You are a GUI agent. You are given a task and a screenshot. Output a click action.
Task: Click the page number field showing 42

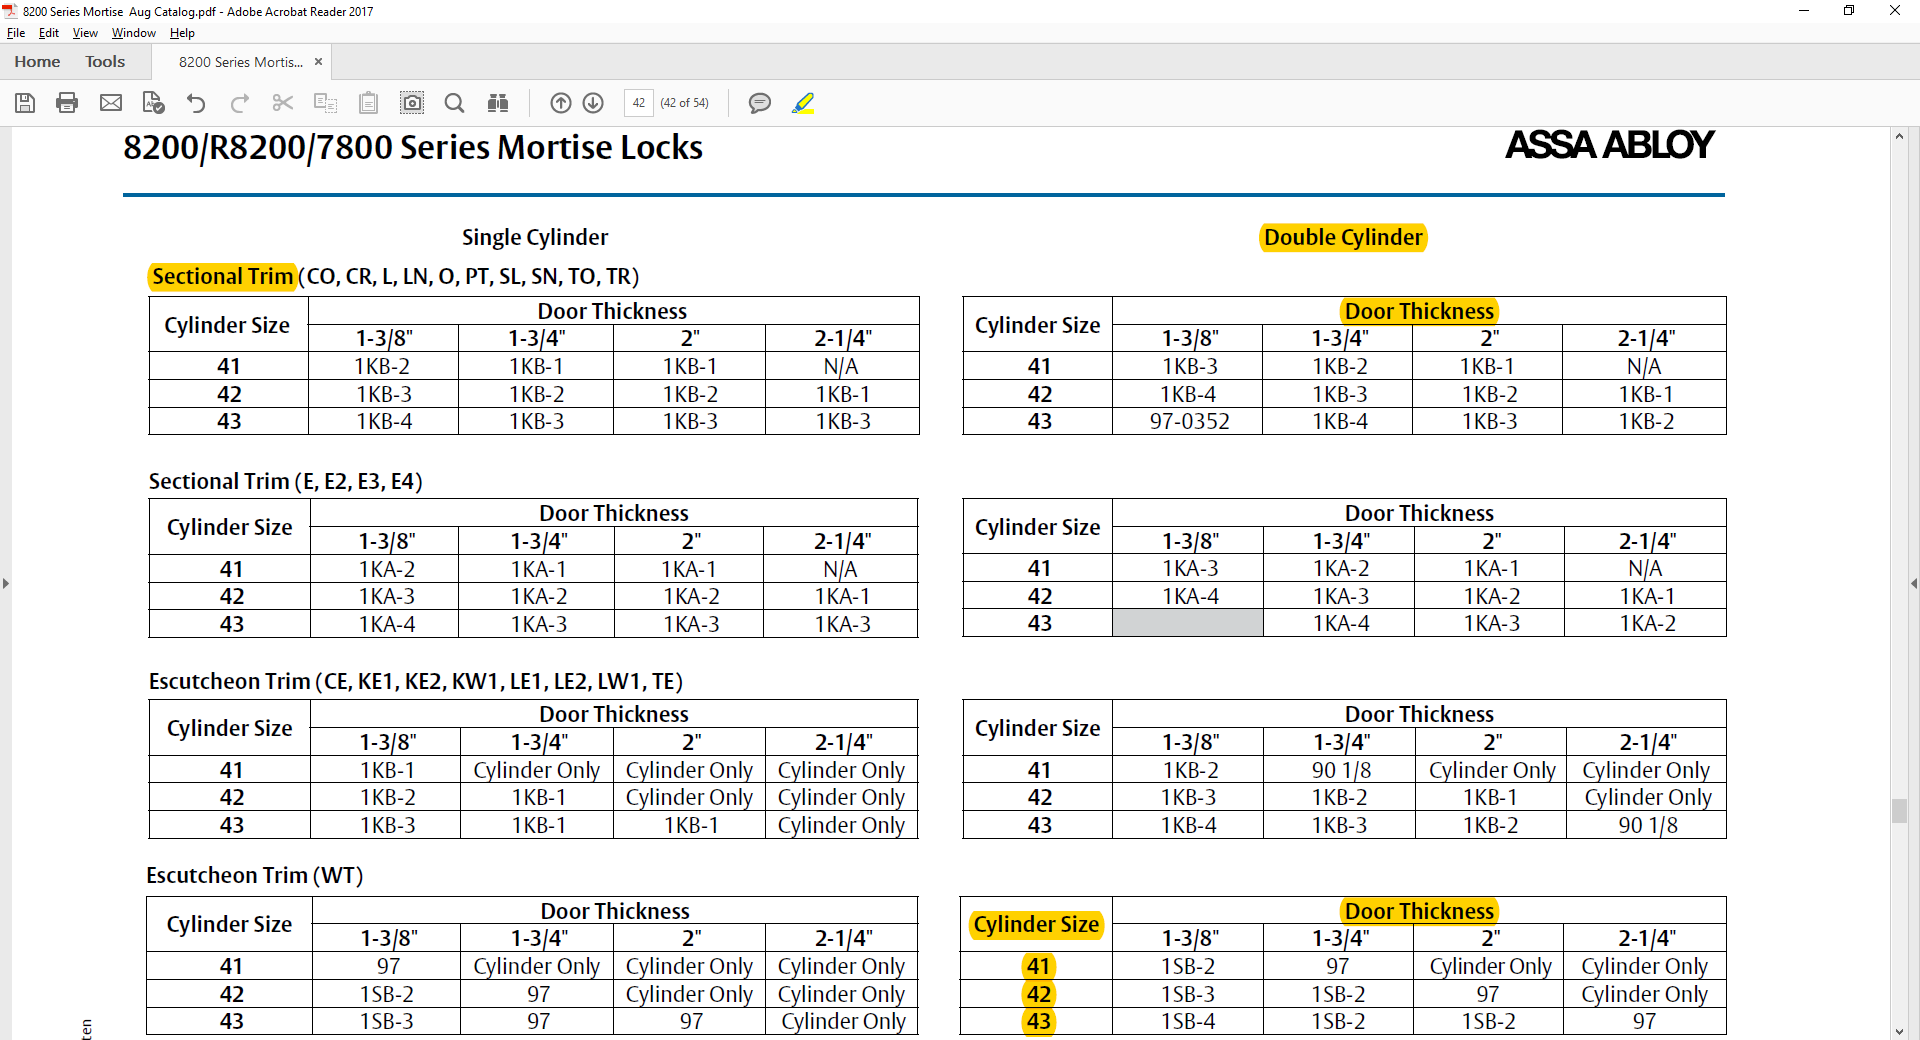coord(639,103)
